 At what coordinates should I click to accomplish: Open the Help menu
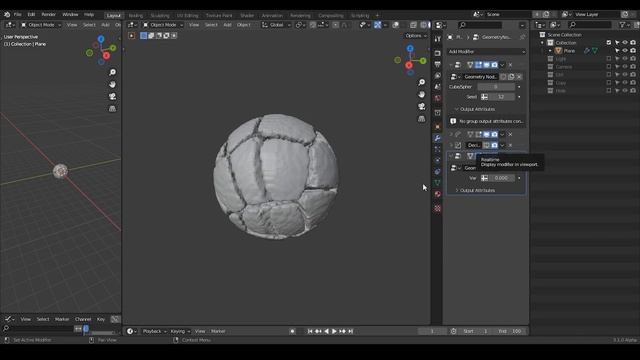click(x=89, y=14)
